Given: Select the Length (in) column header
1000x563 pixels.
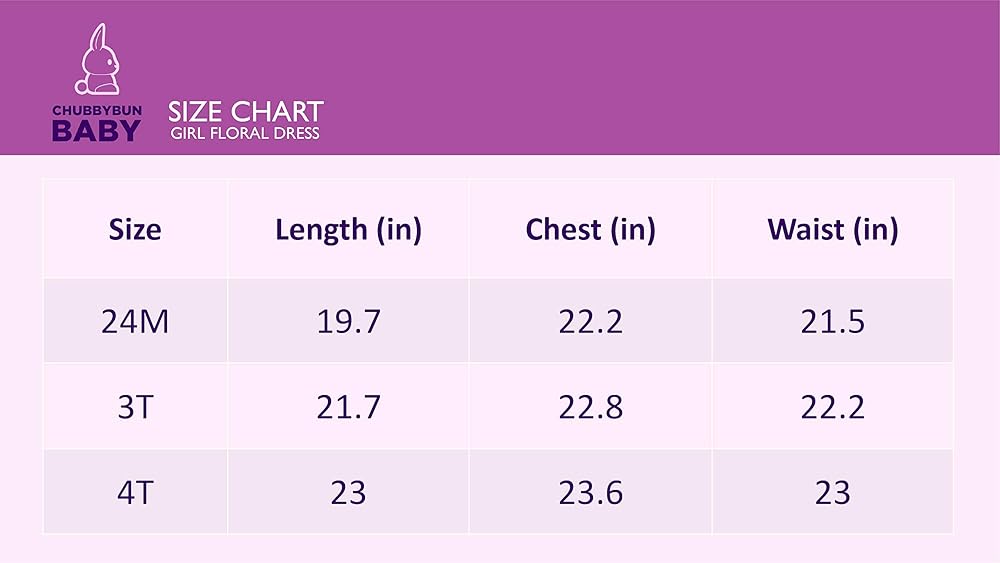Looking at the screenshot, I should coord(348,230).
